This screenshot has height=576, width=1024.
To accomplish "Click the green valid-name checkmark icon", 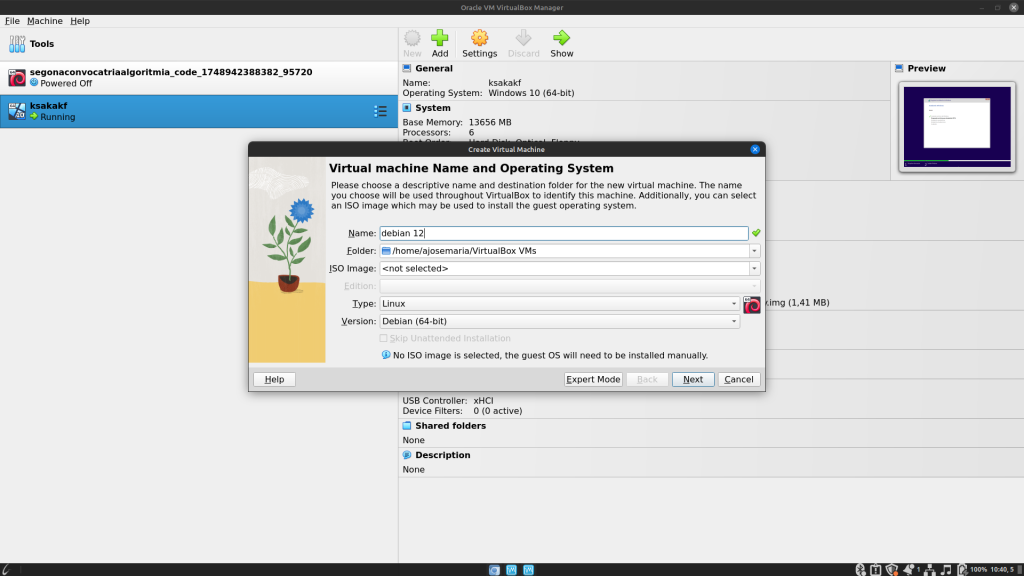I will tap(756, 233).
